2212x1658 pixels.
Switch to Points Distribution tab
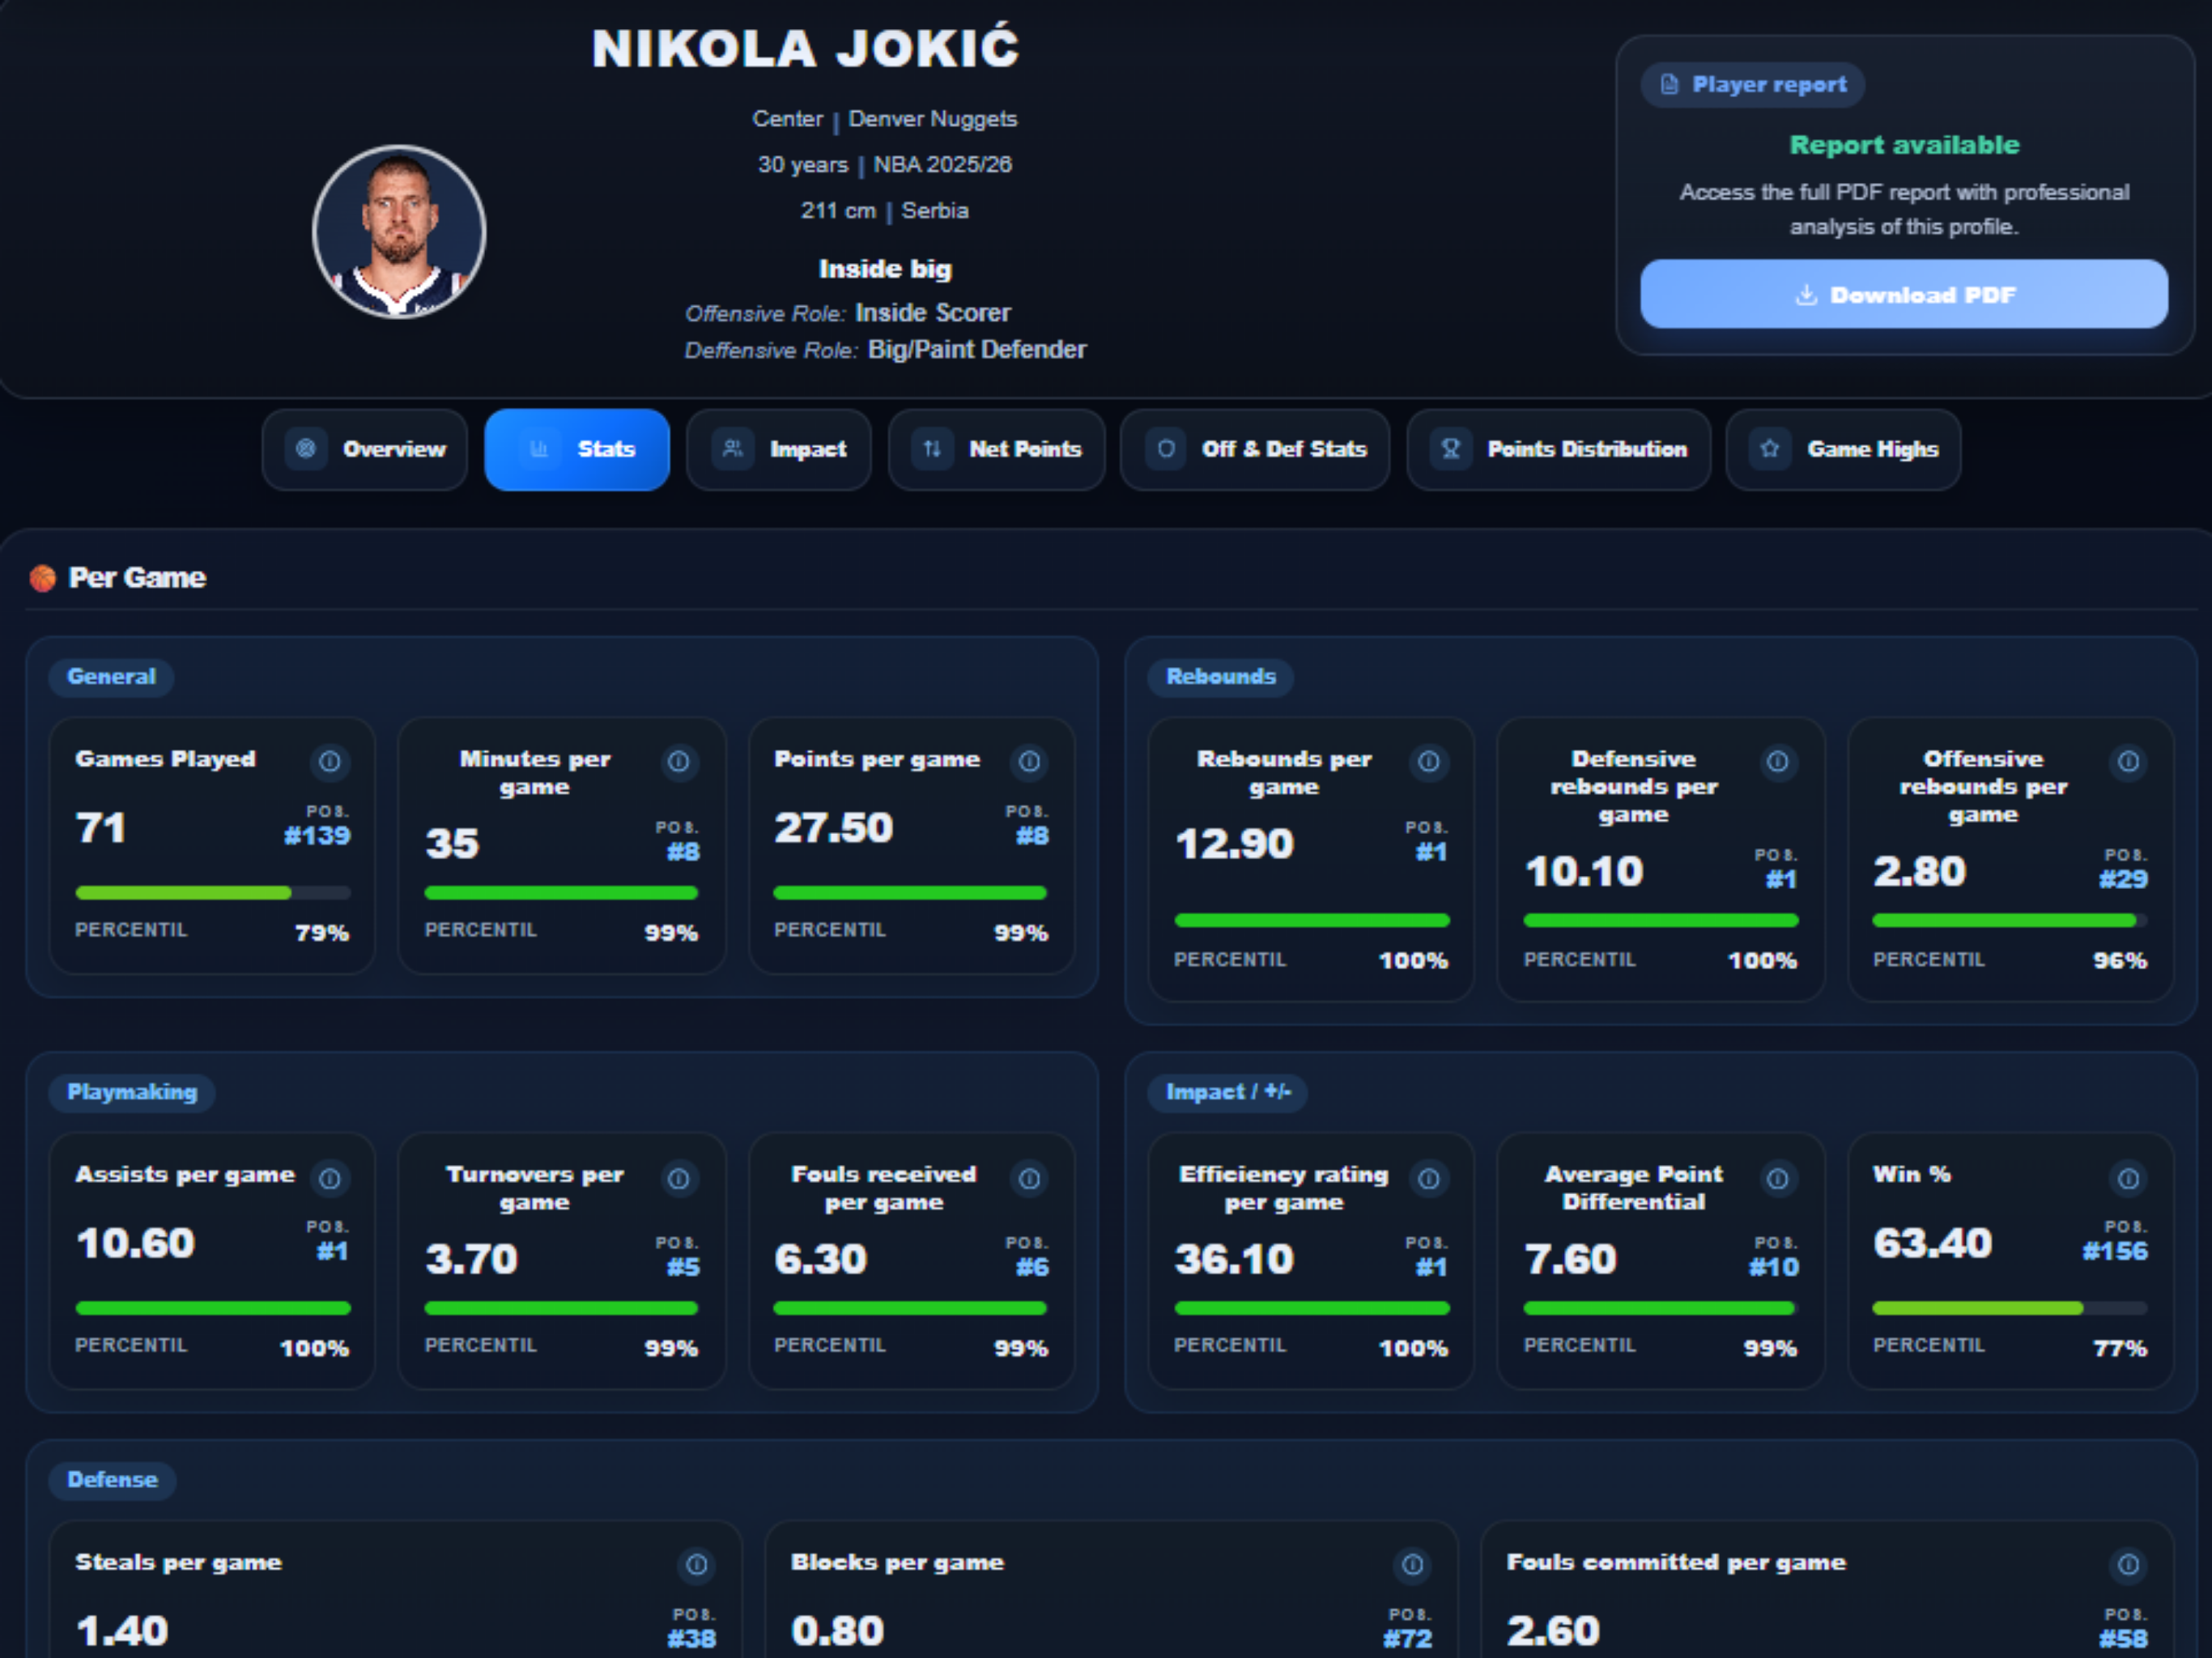click(1559, 449)
